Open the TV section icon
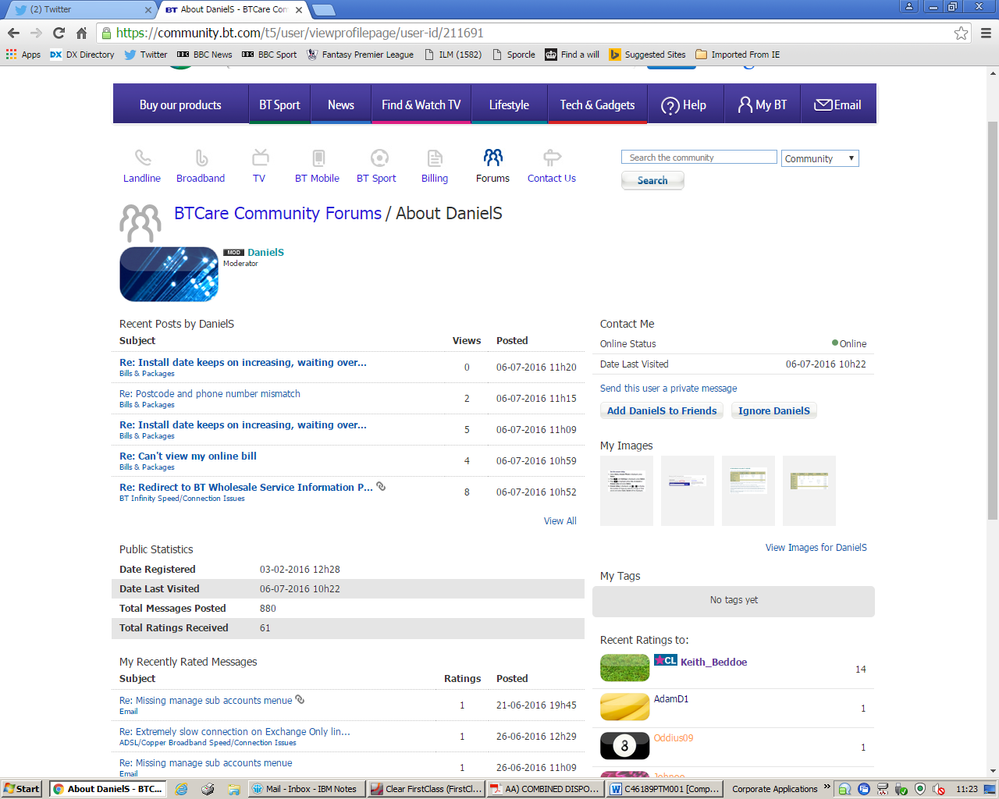 coord(260,157)
